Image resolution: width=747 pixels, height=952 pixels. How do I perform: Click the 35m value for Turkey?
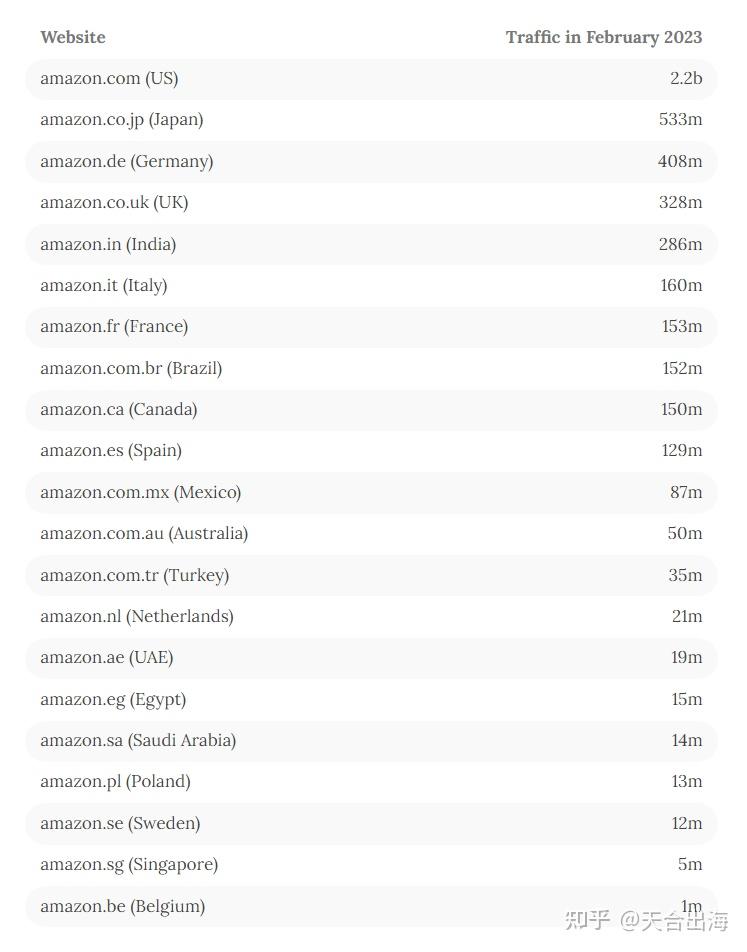685,575
